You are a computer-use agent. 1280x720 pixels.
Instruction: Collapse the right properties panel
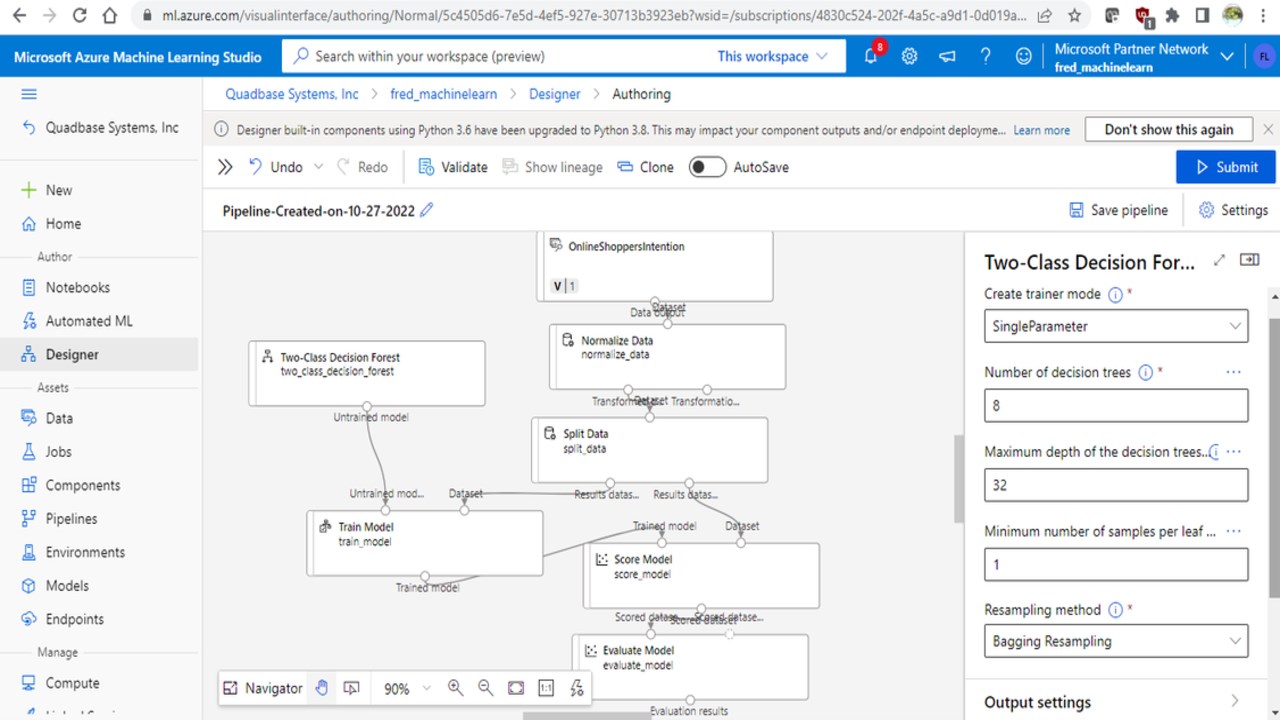tap(1249, 260)
